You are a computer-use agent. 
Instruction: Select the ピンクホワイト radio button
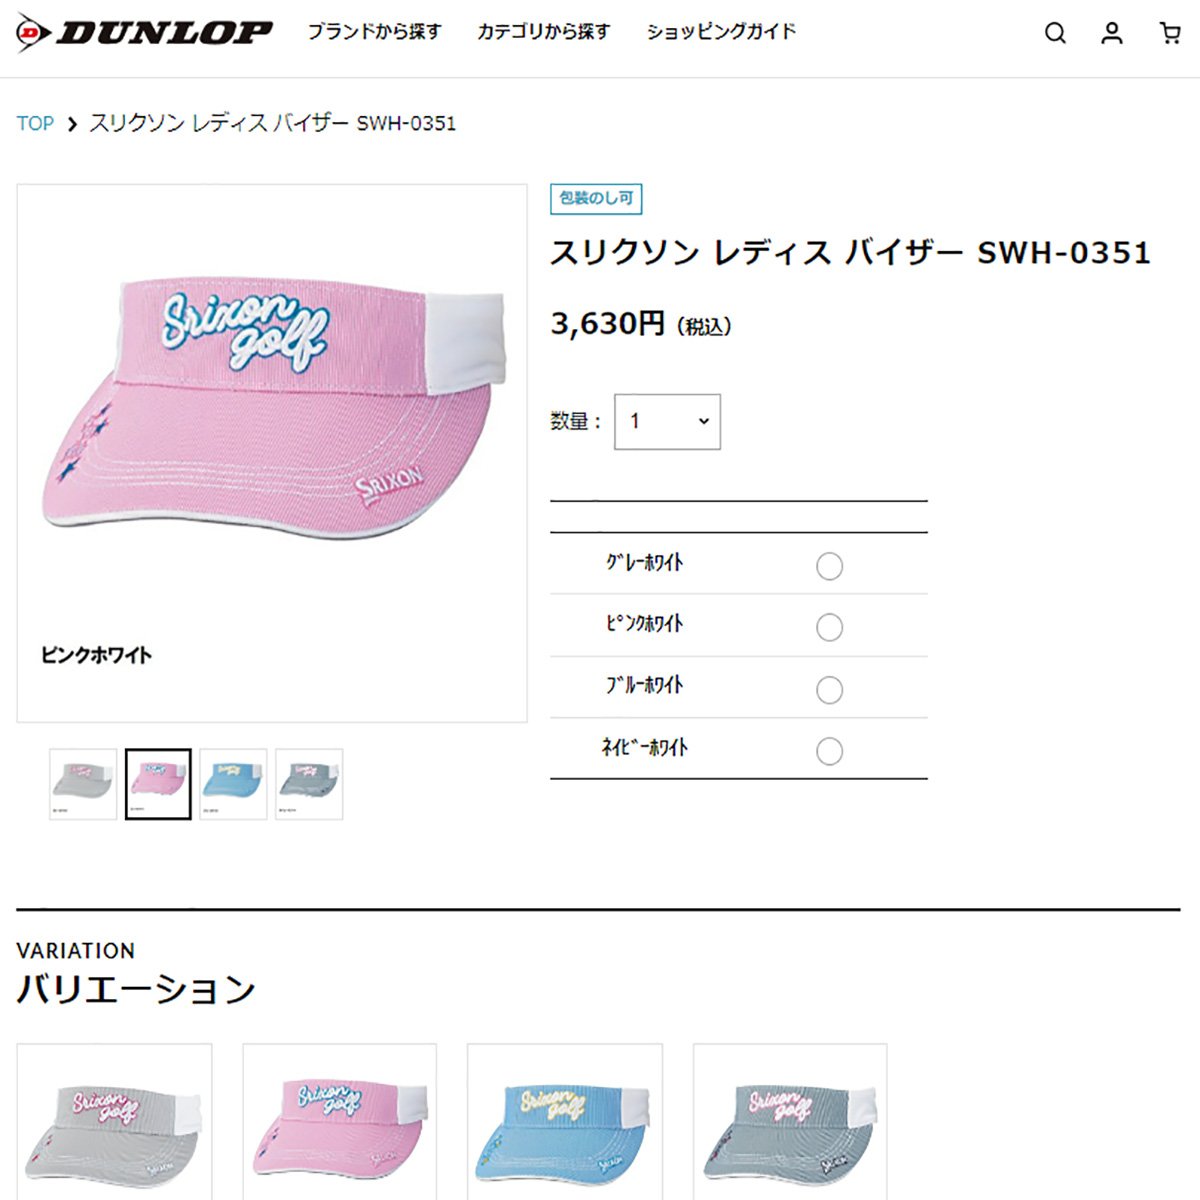point(829,627)
